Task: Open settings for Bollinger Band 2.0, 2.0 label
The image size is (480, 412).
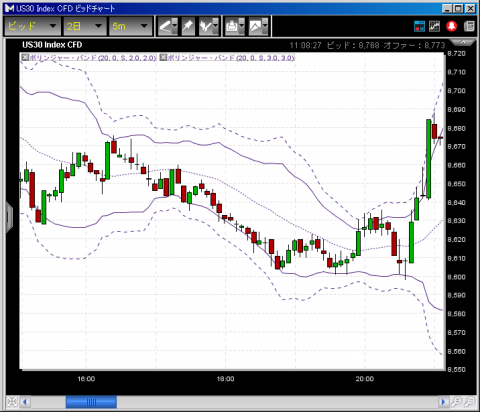Action: click(x=93, y=58)
